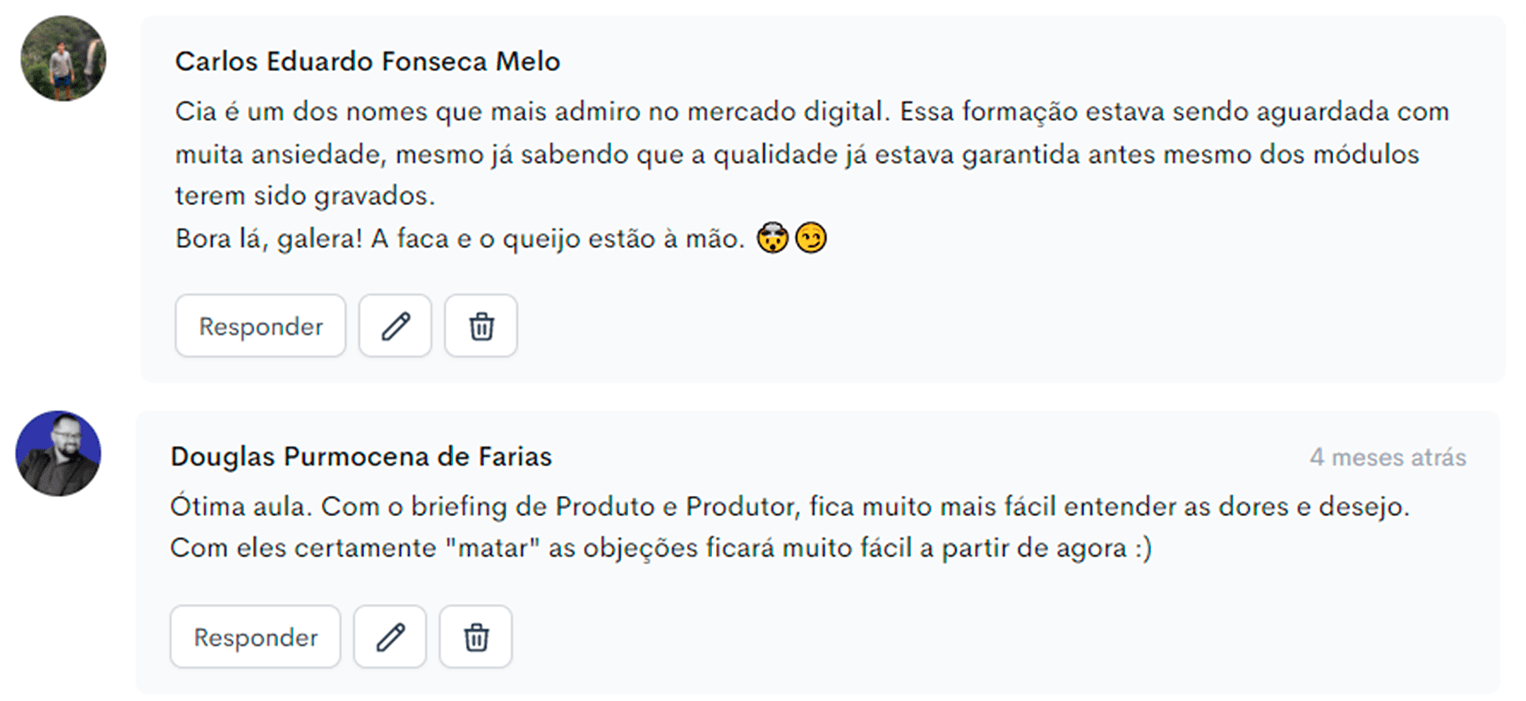Click the exploding head emoji
1526x701 pixels.
(773, 239)
